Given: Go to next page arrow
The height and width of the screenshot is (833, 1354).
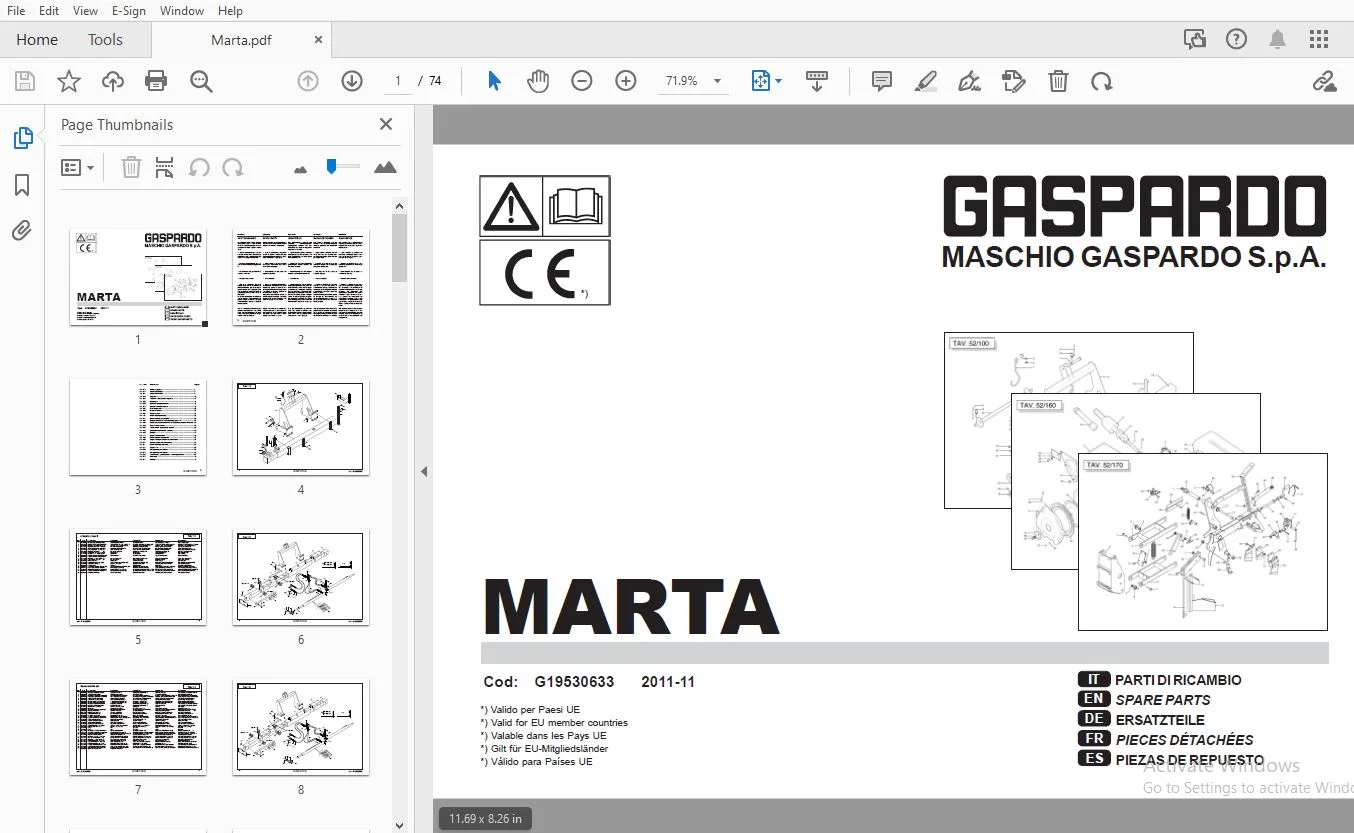Looking at the screenshot, I should 352,81.
